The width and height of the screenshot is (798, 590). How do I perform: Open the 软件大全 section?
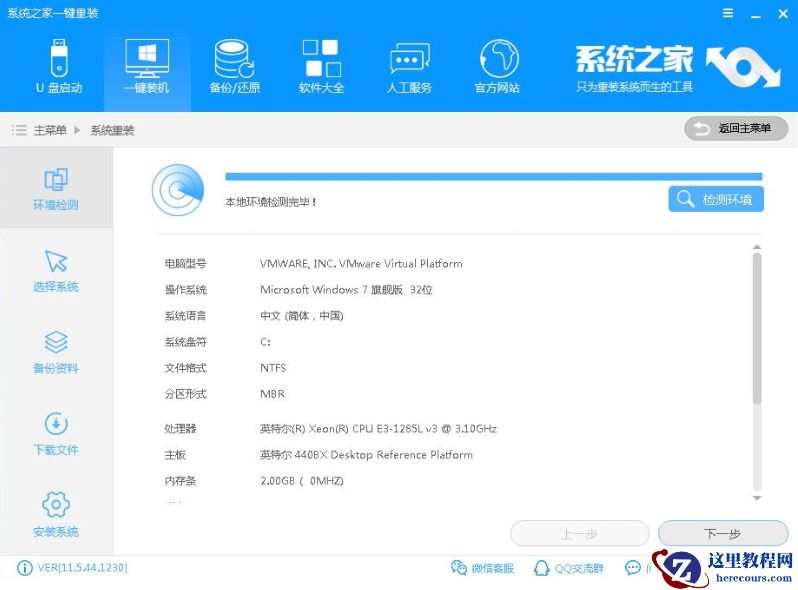pyautogui.click(x=322, y=66)
